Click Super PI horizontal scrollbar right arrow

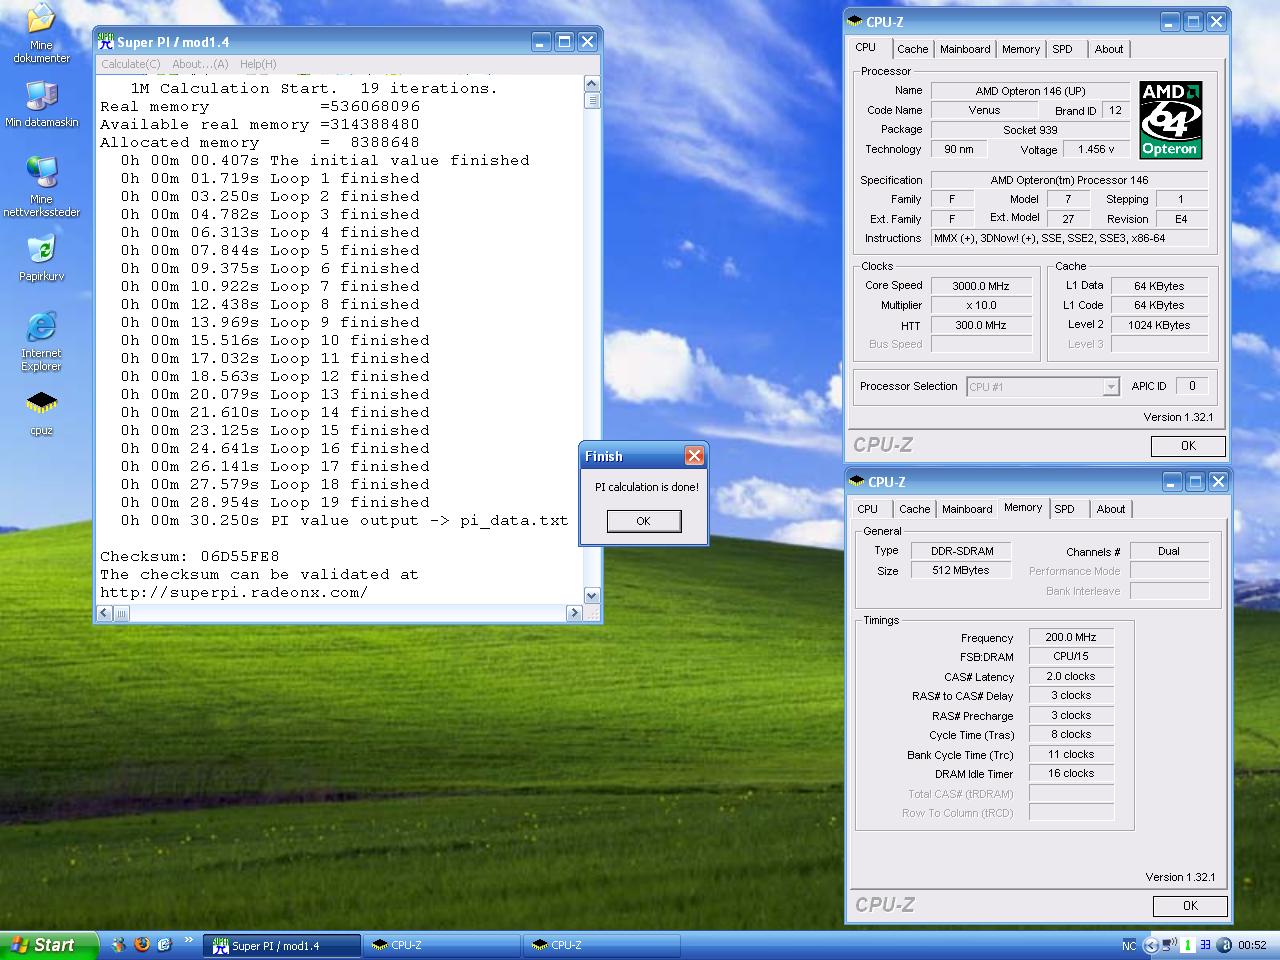pos(574,612)
